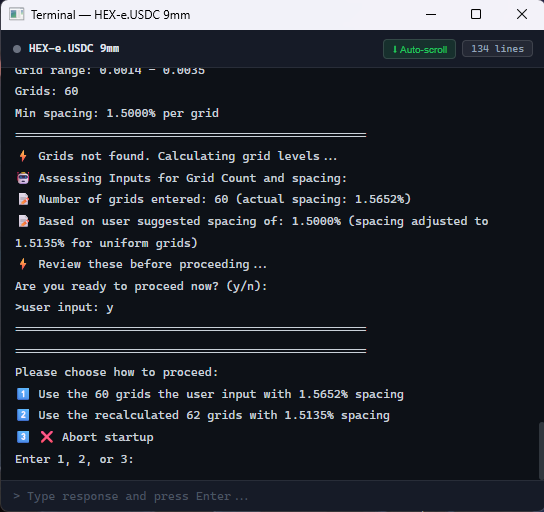Click lightning icon beside Grids not found
544x512 pixels.
(x=23, y=156)
